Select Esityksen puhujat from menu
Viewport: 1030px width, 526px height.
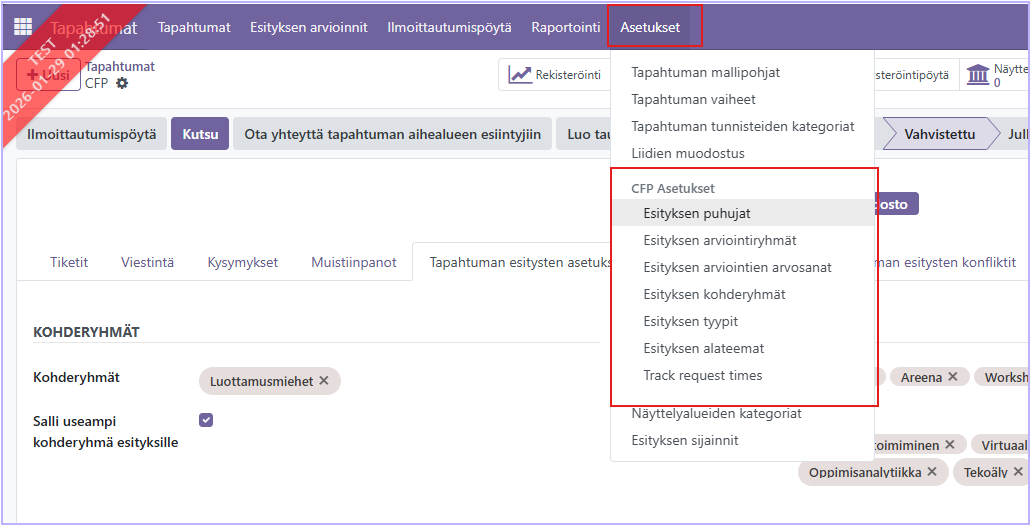(x=697, y=213)
